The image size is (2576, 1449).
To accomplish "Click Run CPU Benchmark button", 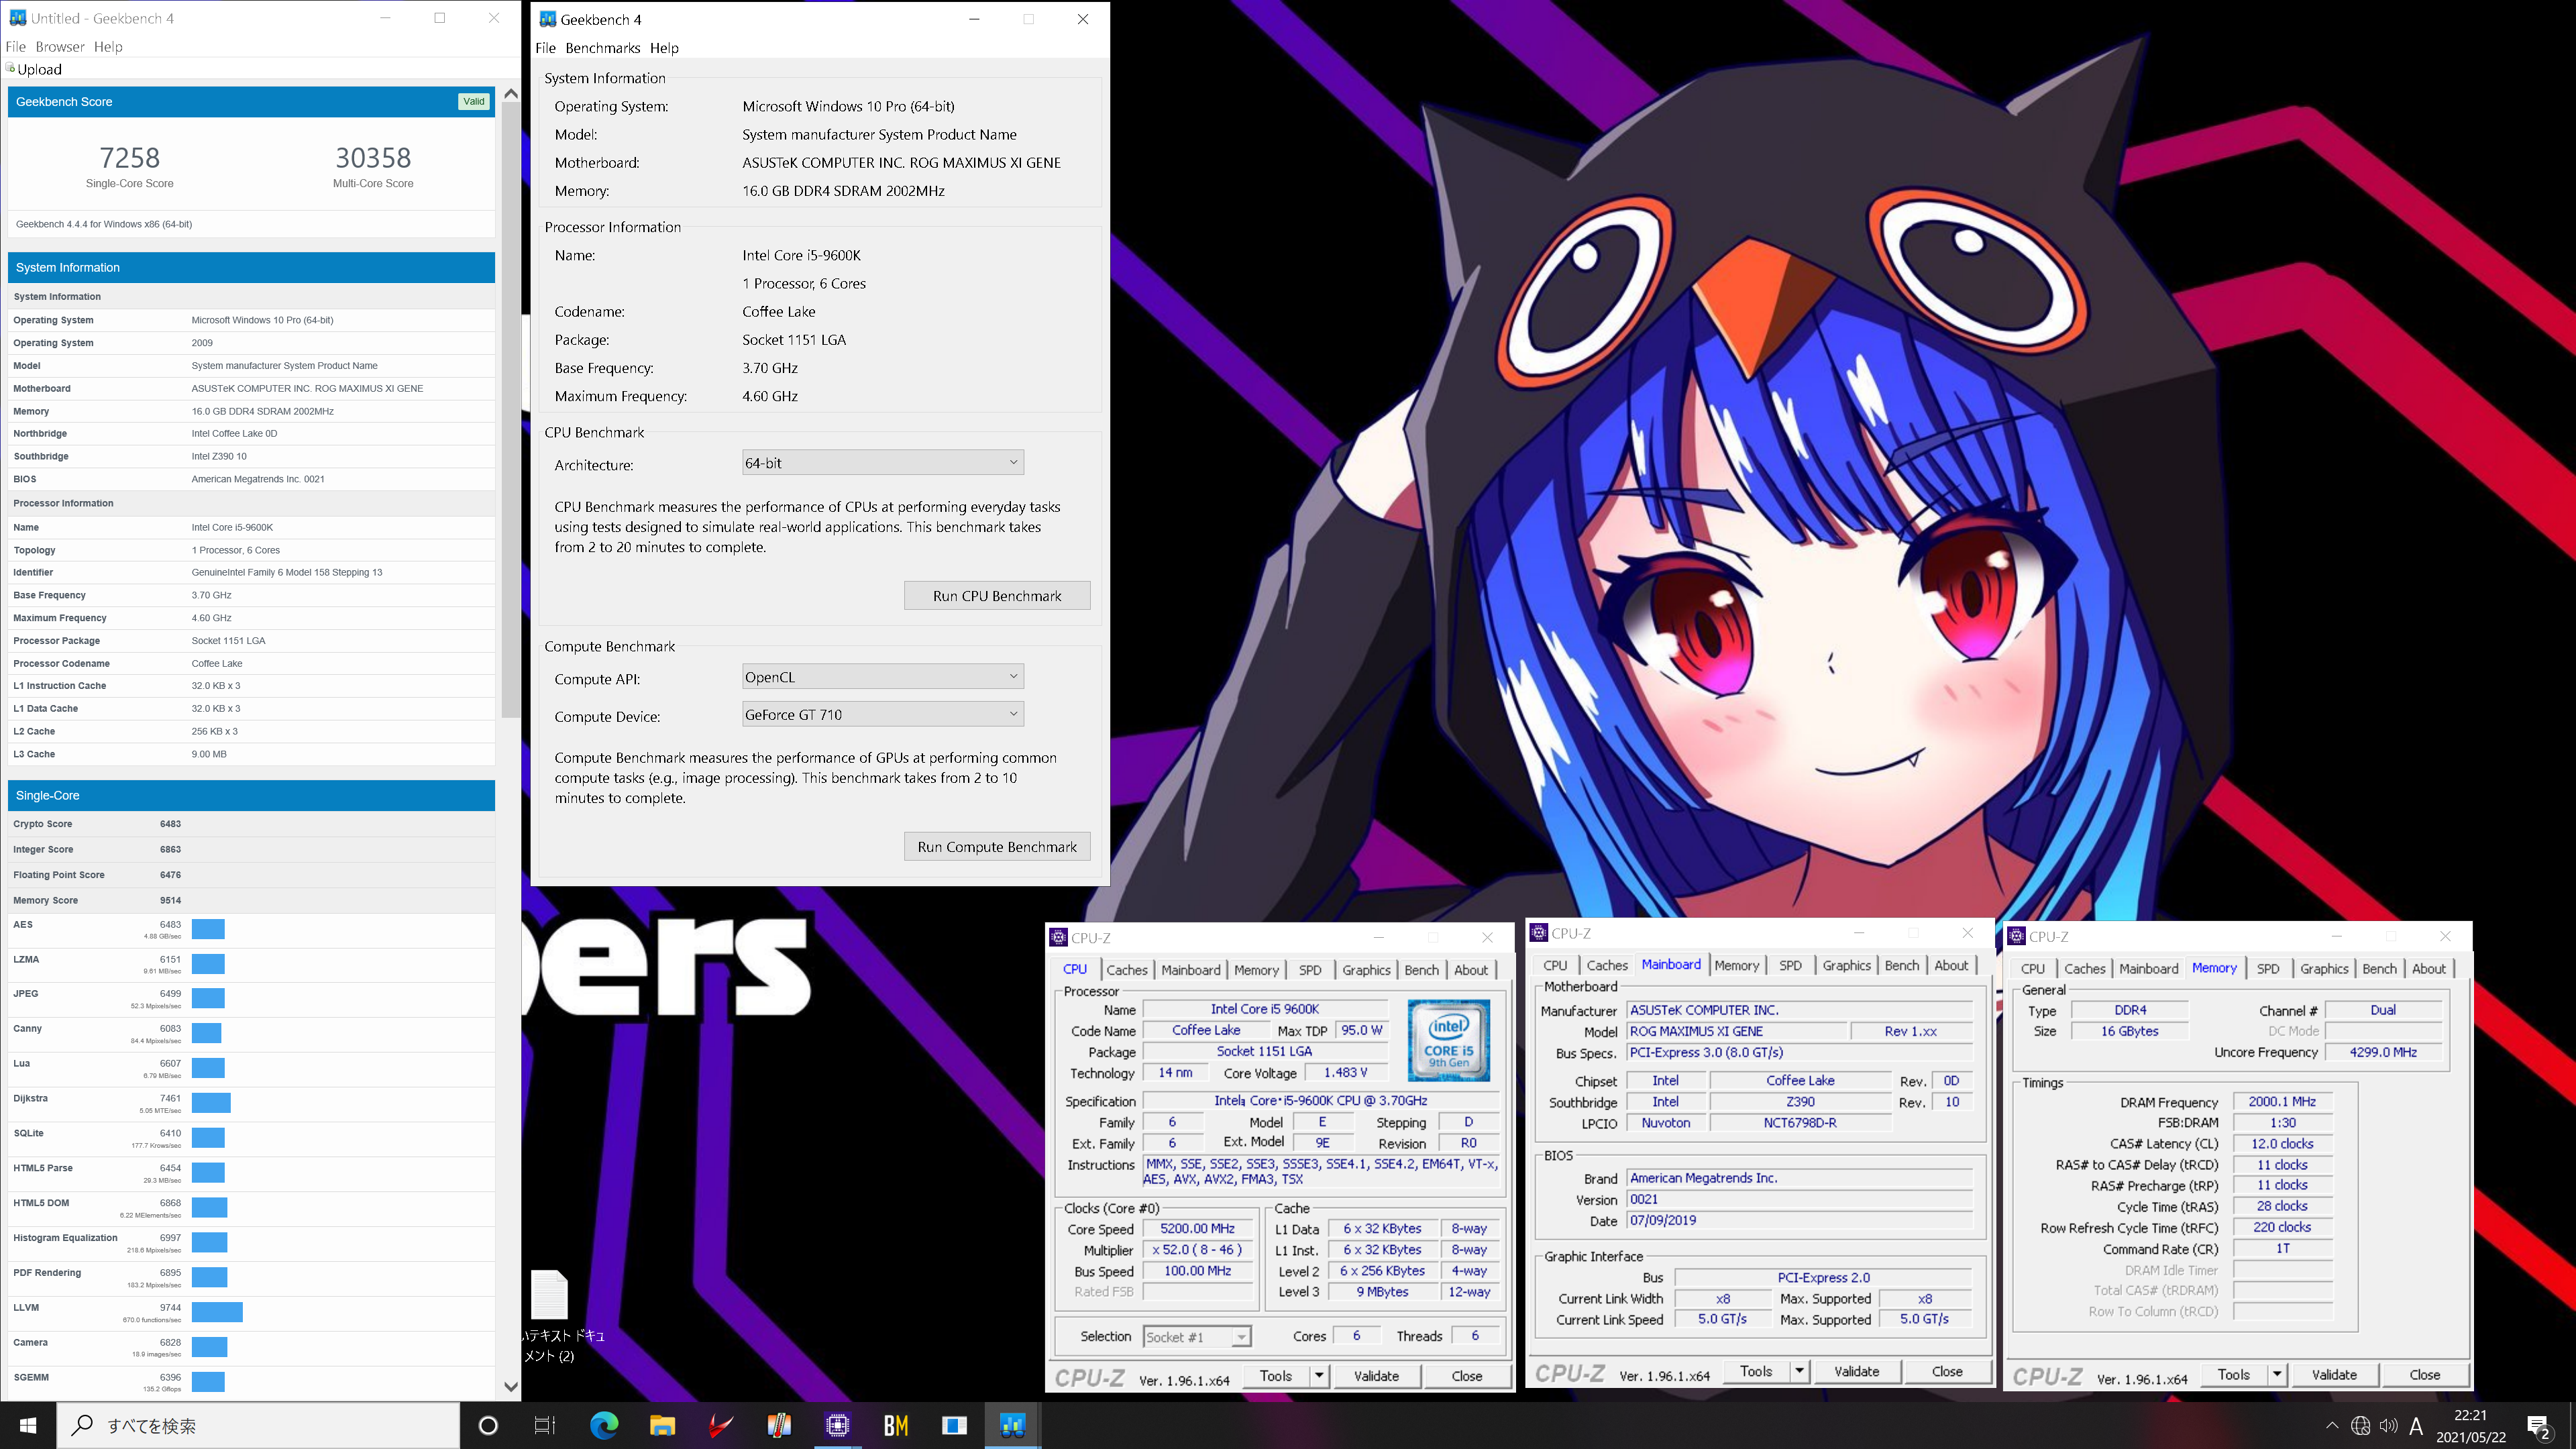I will [x=997, y=596].
